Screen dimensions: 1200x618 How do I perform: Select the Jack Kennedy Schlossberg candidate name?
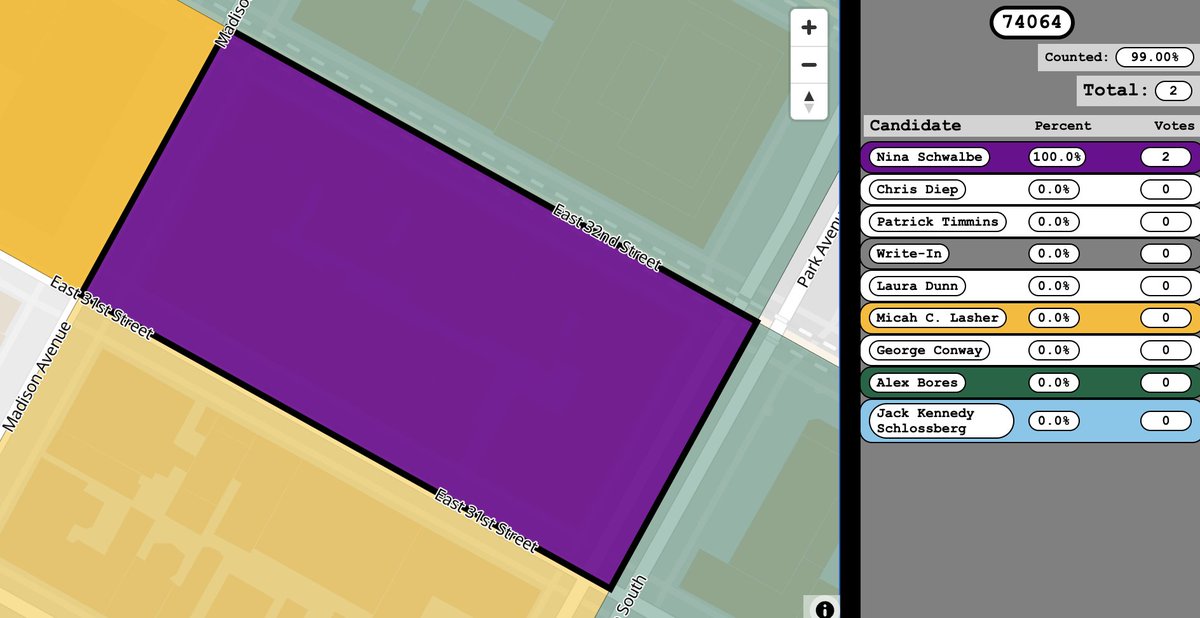coord(940,420)
